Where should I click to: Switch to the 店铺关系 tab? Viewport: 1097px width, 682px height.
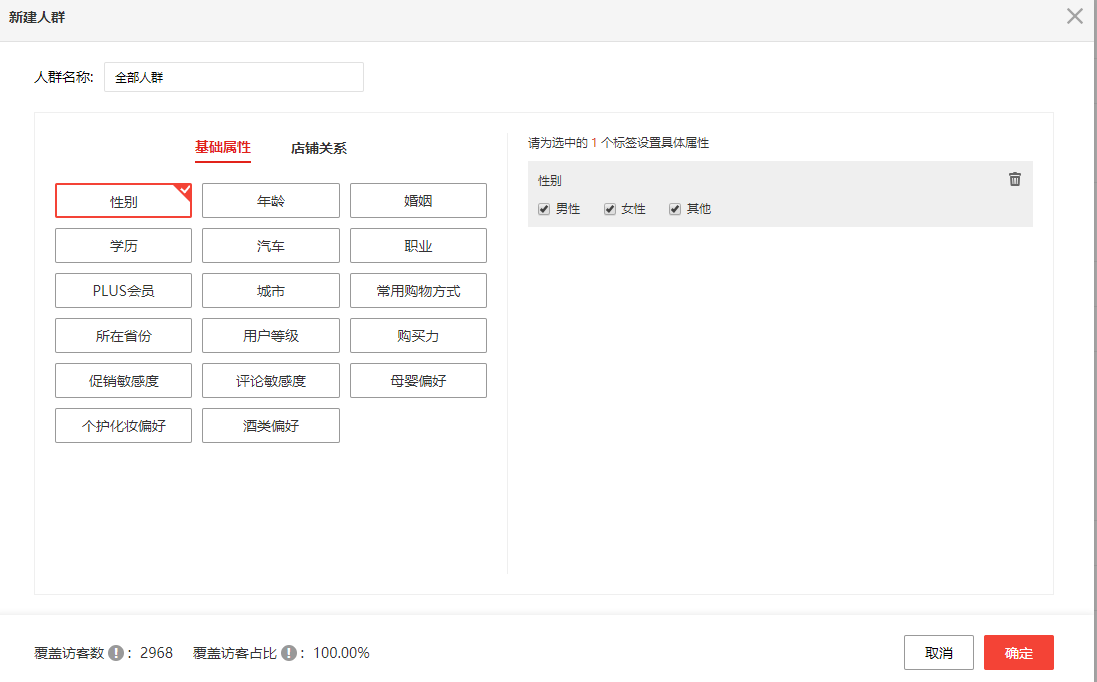[x=319, y=148]
